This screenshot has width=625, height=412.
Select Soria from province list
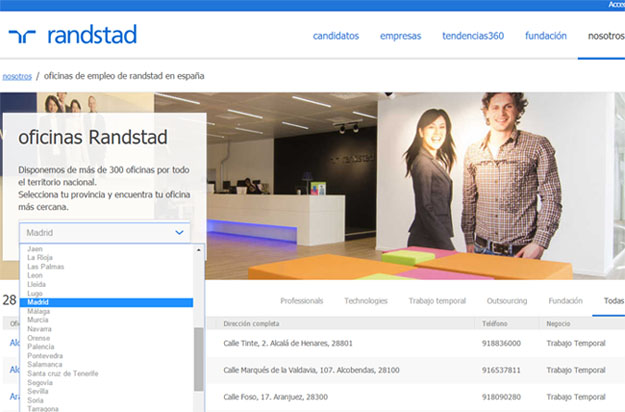[35, 400]
